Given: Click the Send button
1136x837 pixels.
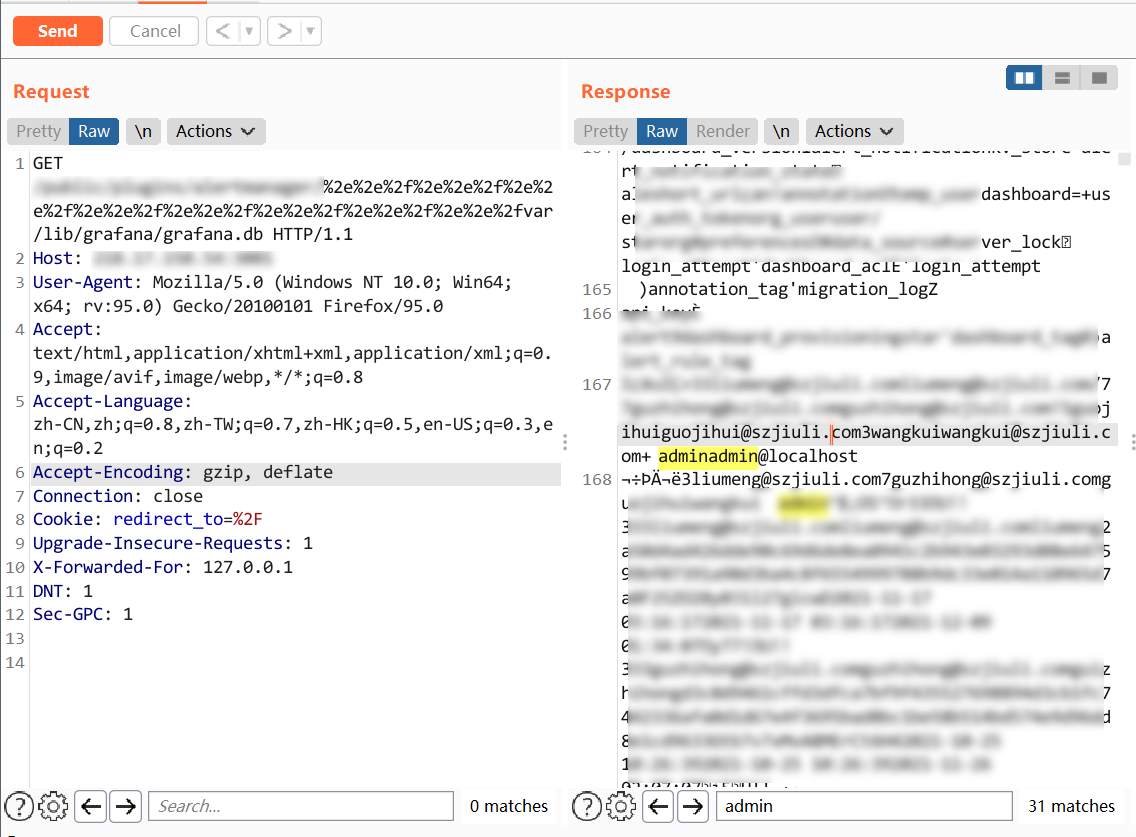Looking at the screenshot, I should coord(58,31).
